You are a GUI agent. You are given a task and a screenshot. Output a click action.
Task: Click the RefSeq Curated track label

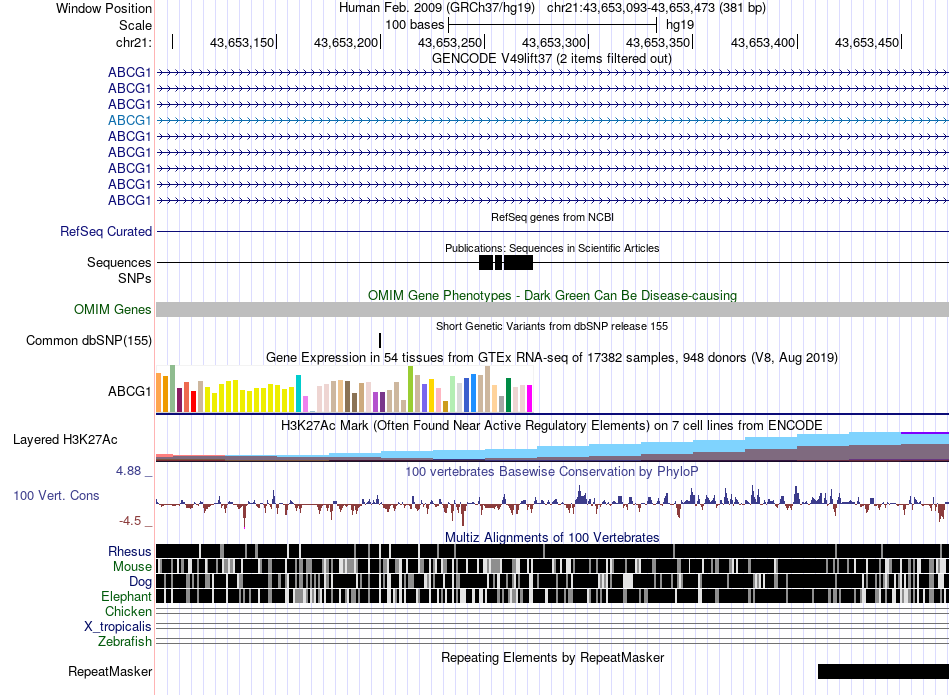pos(106,231)
